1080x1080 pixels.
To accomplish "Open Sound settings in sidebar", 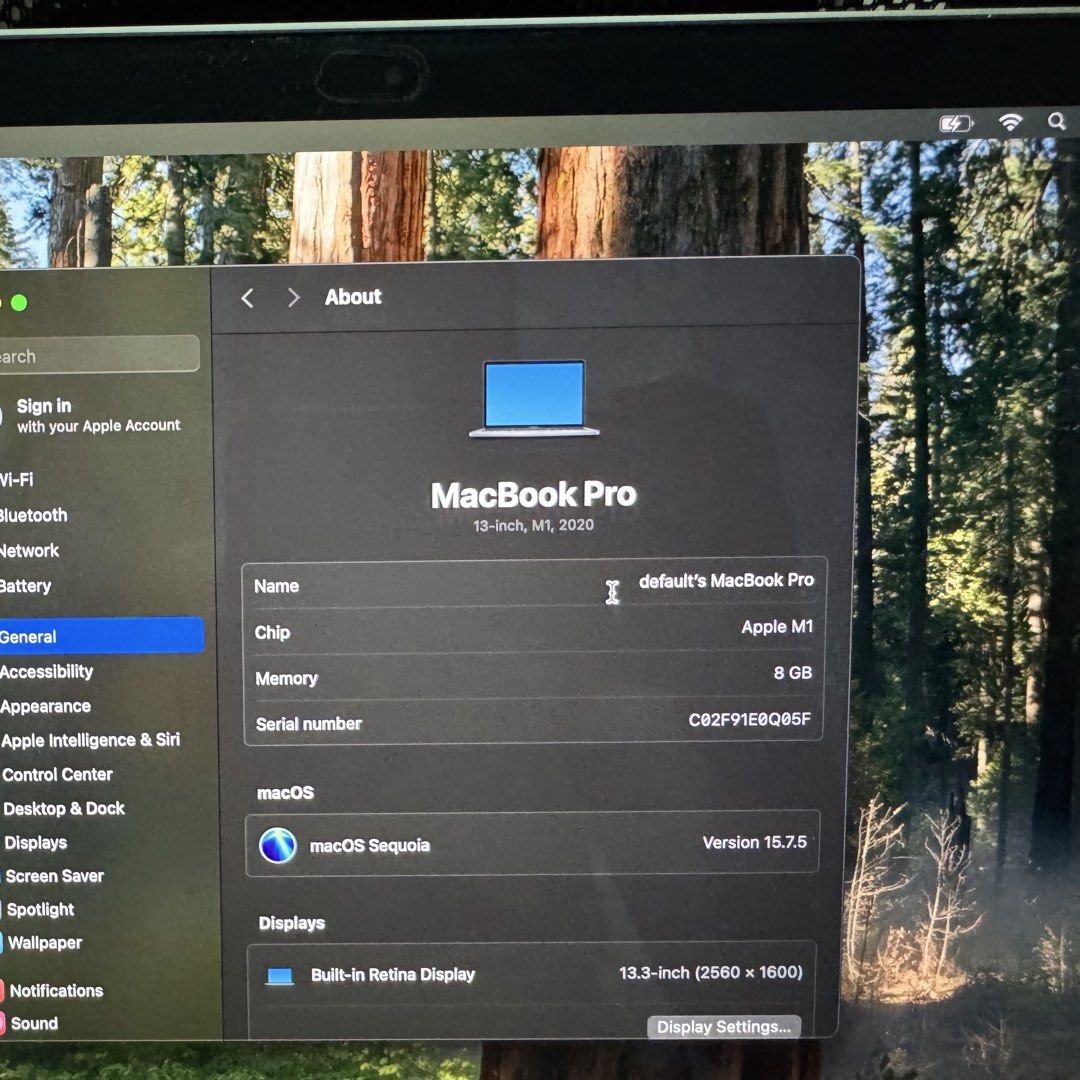I will pyautogui.click(x=34, y=1024).
